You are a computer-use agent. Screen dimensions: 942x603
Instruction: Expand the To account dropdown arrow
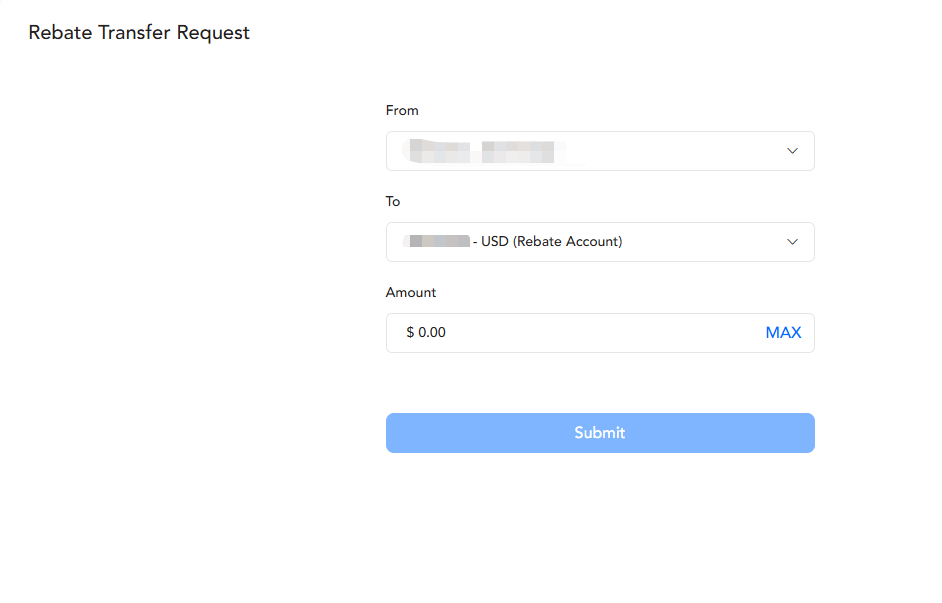(x=792, y=242)
